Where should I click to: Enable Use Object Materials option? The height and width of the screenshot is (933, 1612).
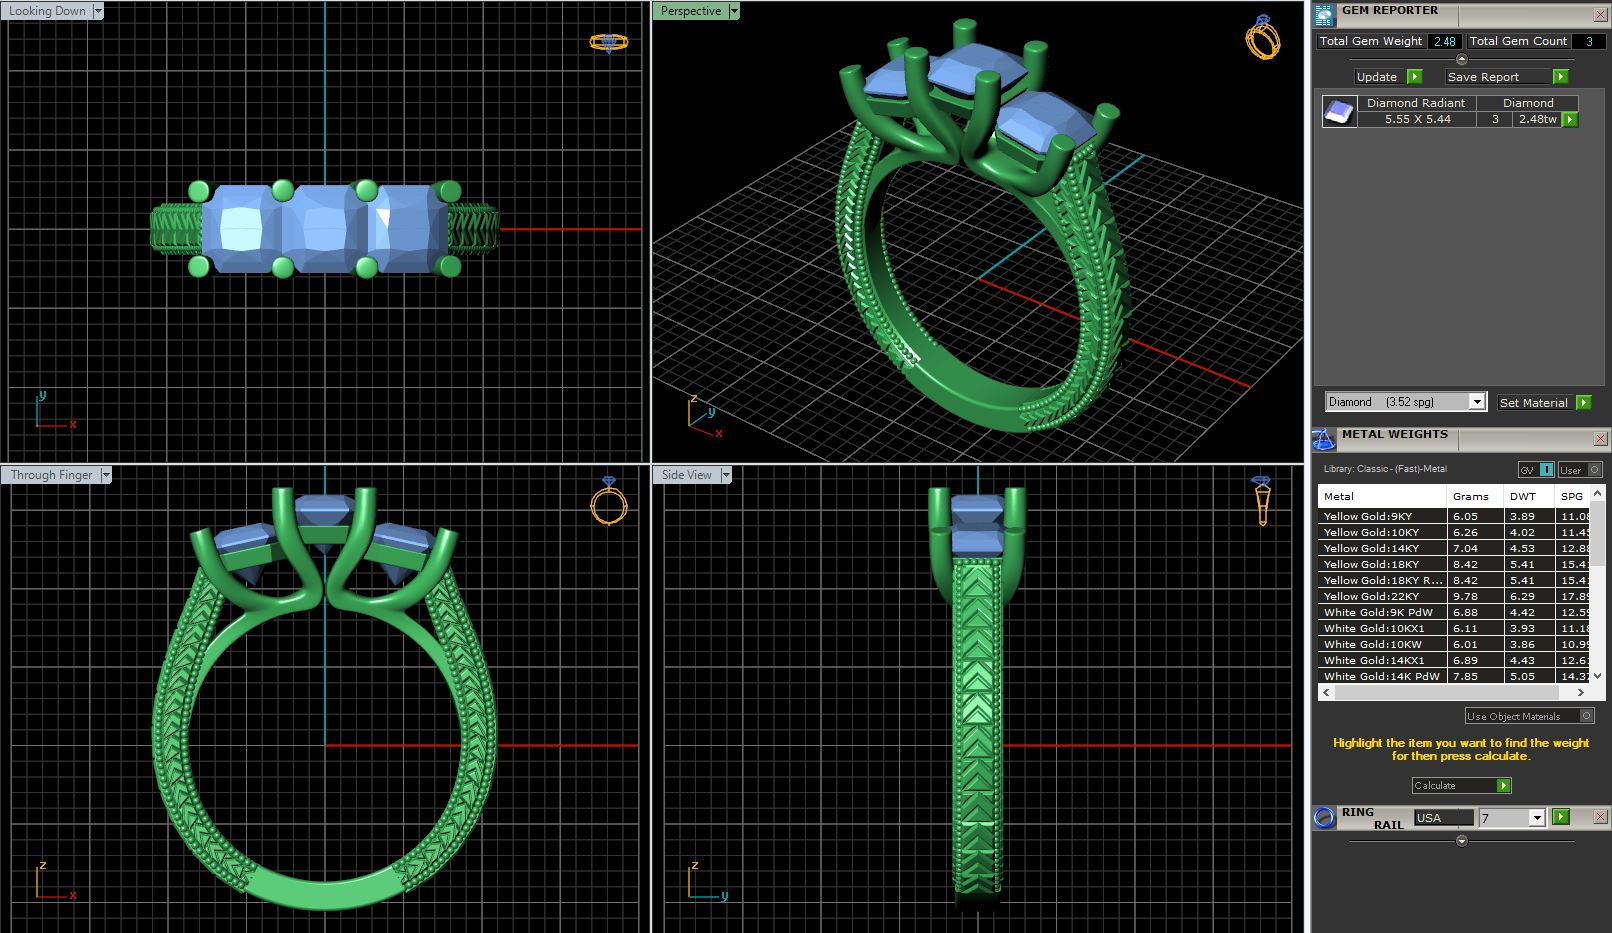1586,716
